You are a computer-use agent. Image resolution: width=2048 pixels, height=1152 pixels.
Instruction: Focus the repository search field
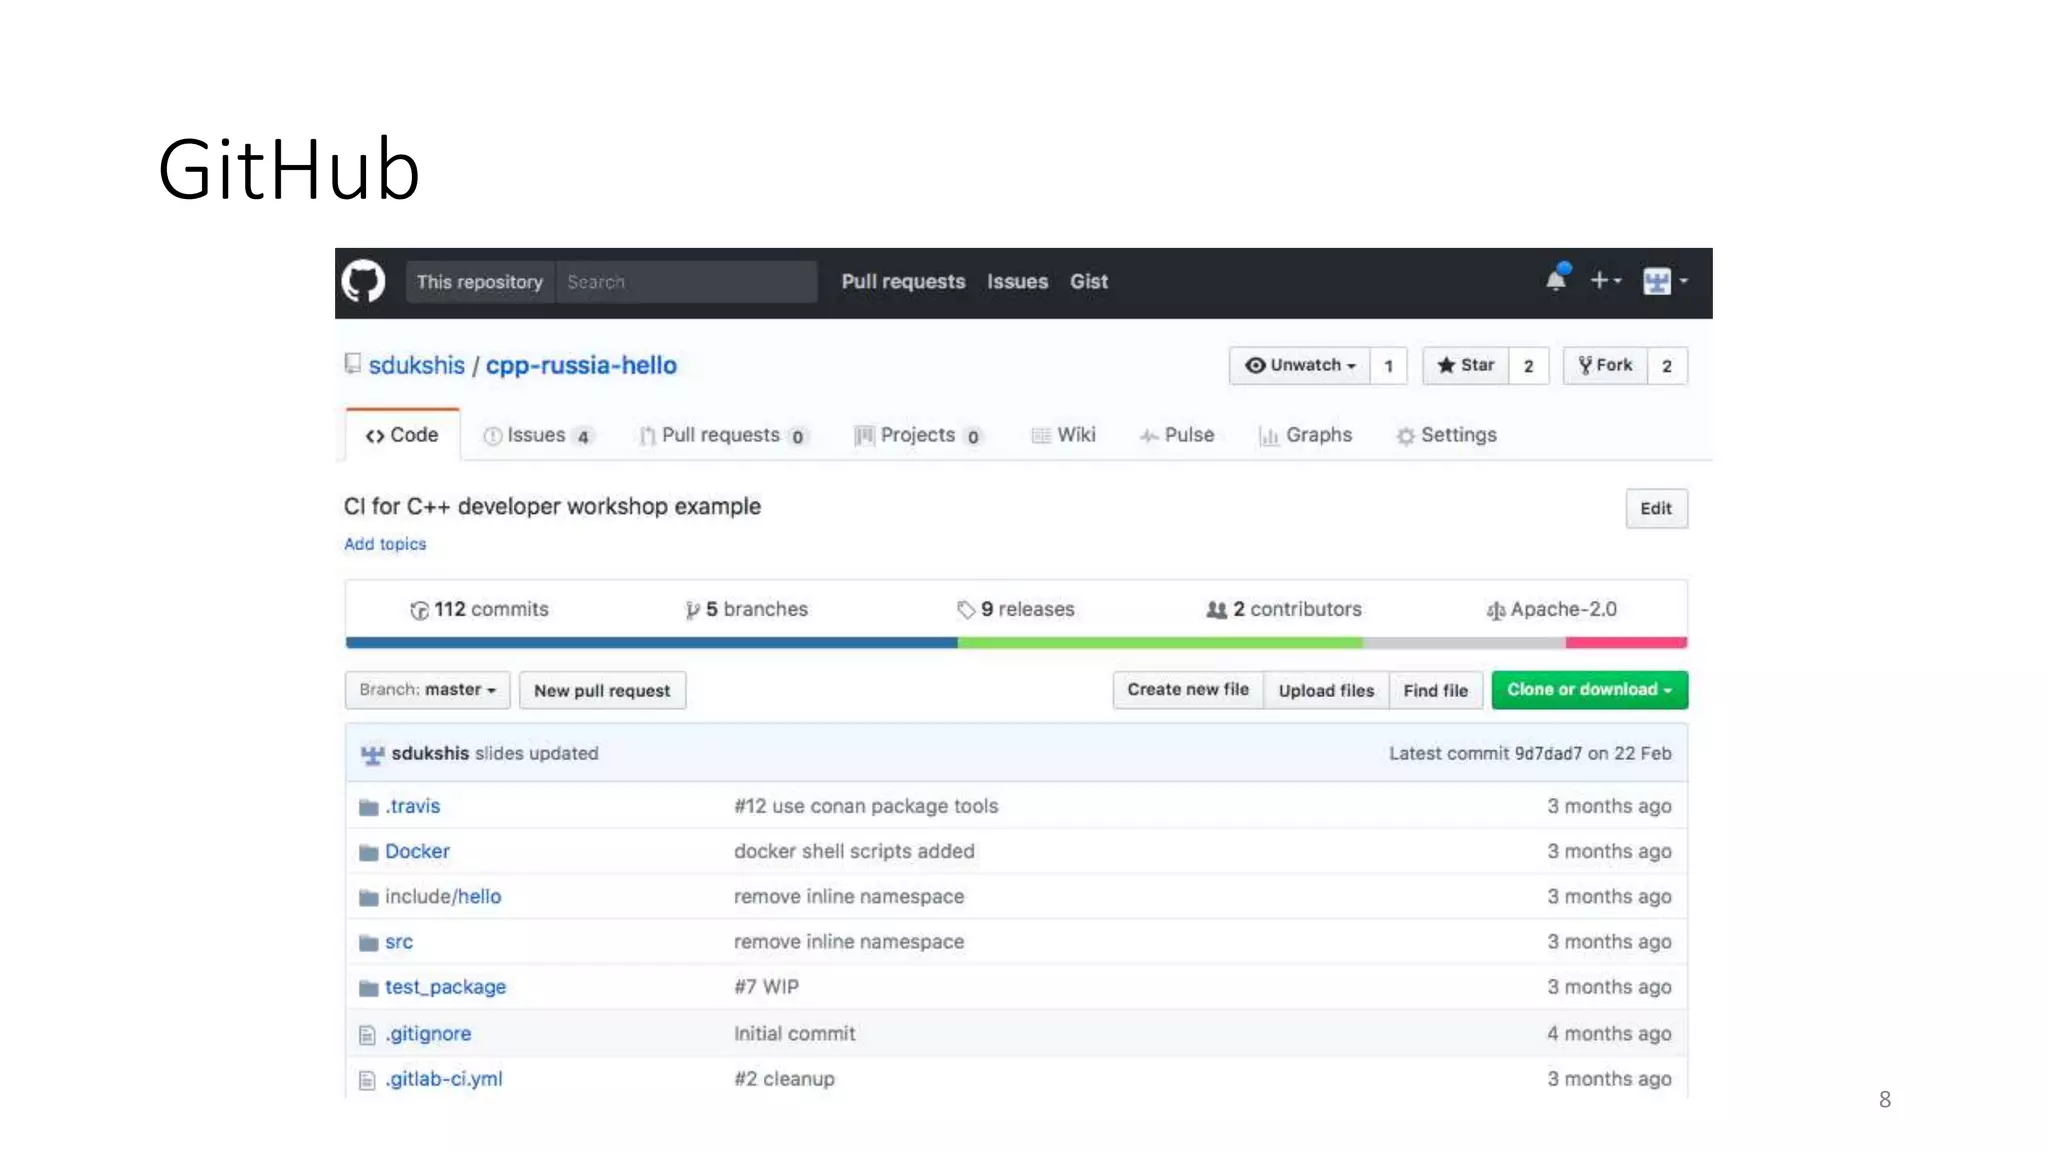click(x=686, y=282)
